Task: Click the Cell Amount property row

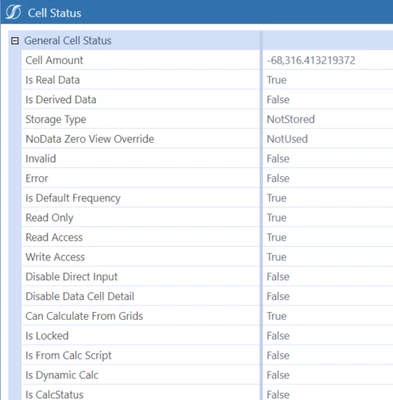Action: coord(207,60)
